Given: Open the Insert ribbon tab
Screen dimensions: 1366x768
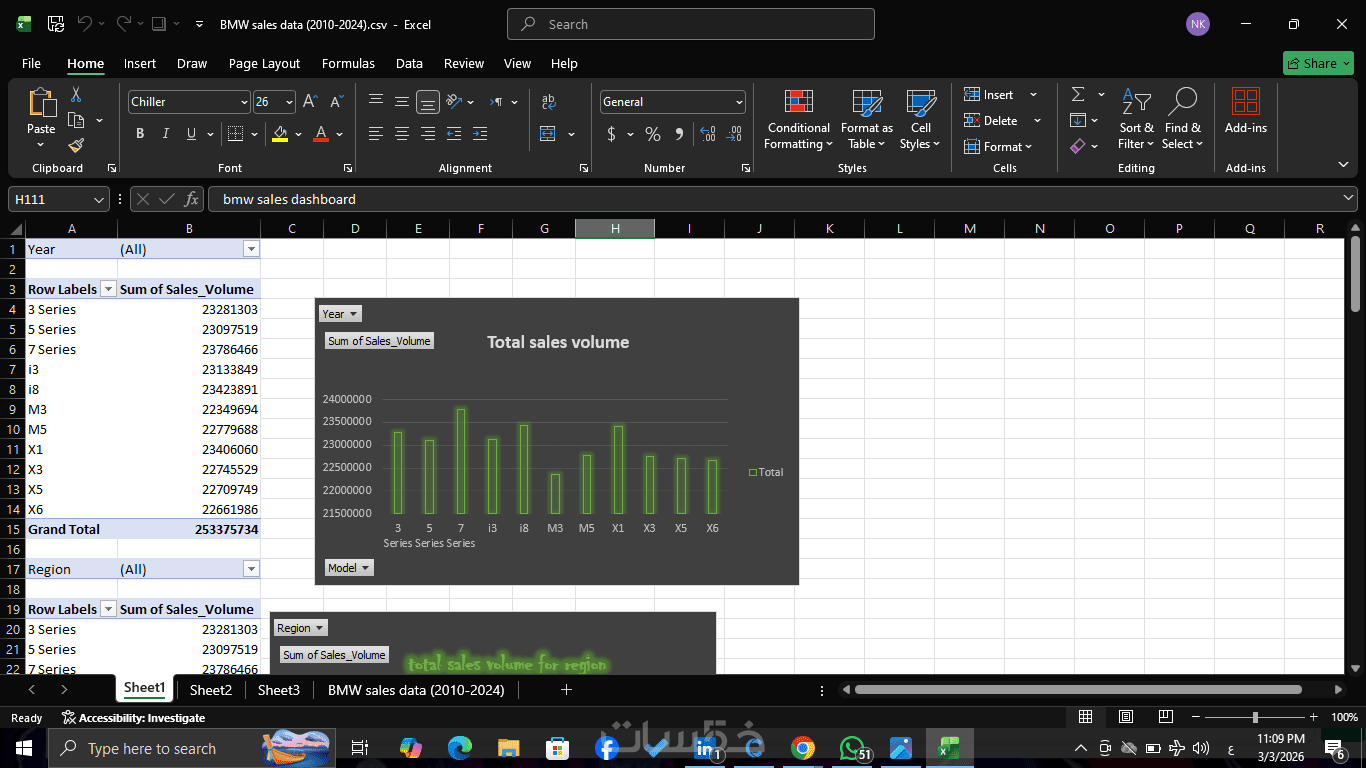Looking at the screenshot, I should 140,63.
